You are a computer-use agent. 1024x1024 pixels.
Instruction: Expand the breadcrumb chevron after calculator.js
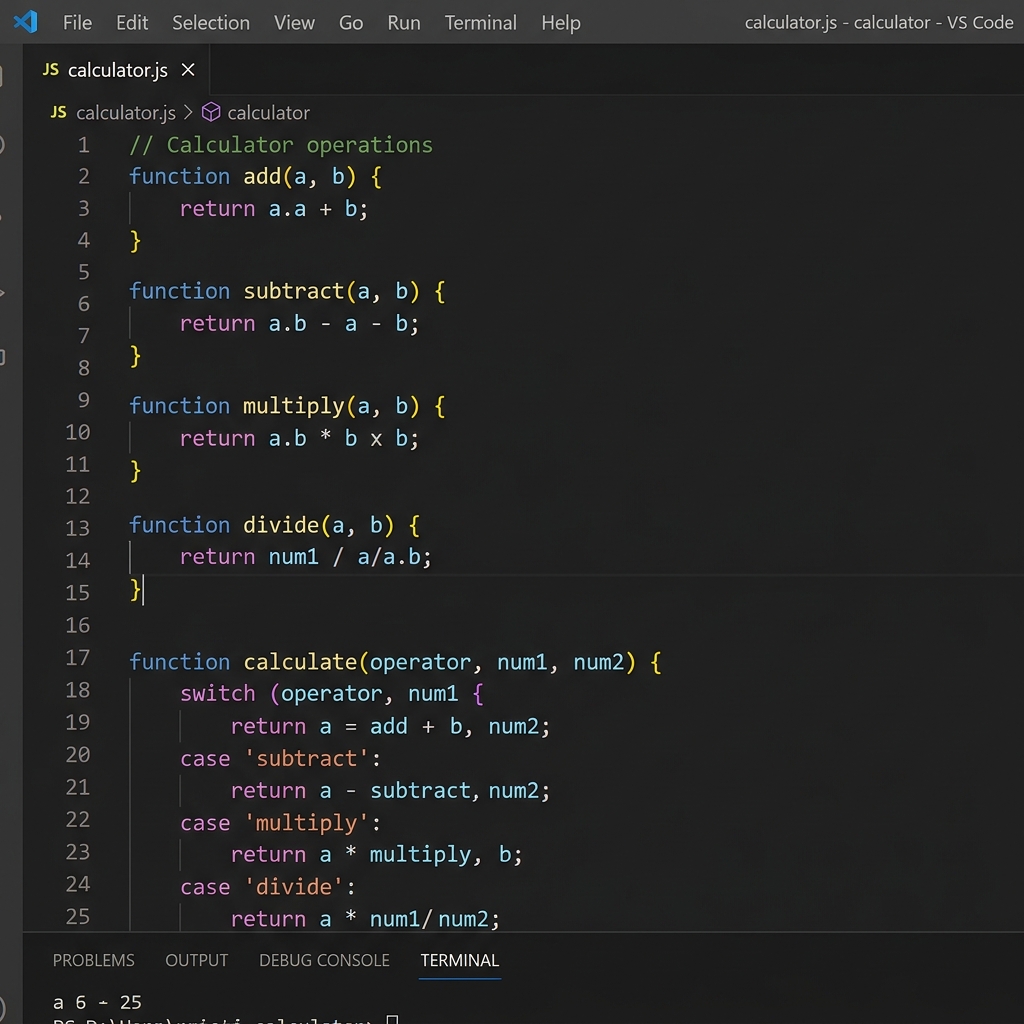pyautogui.click(x=188, y=112)
